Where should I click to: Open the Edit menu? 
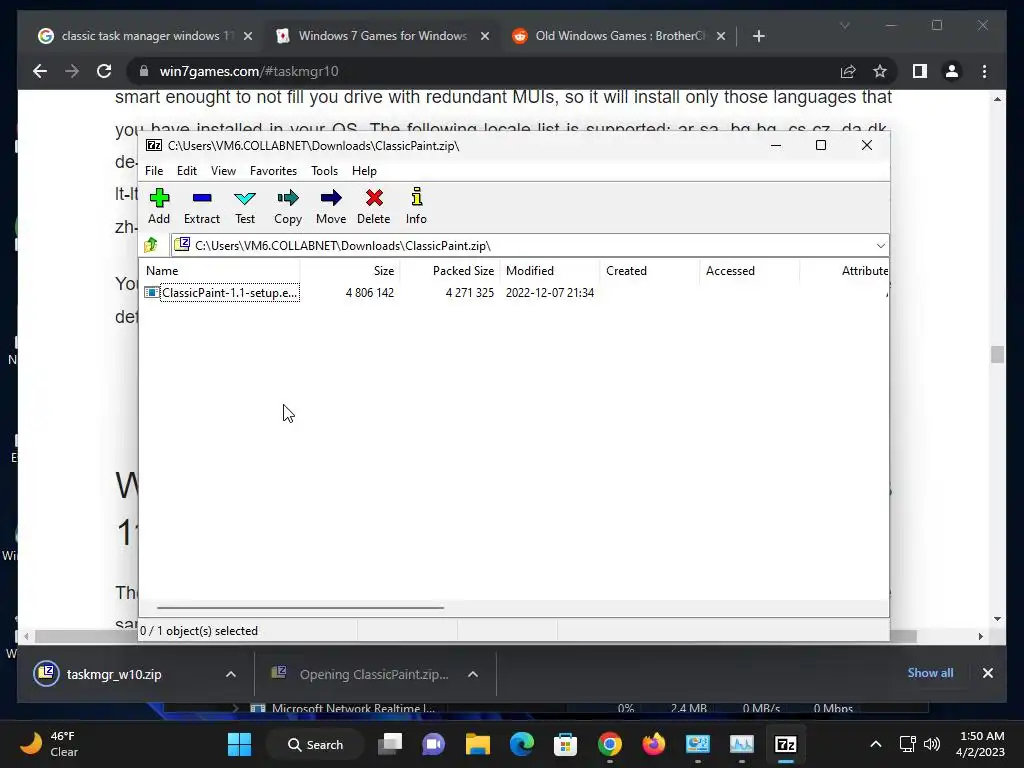point(187,170)
